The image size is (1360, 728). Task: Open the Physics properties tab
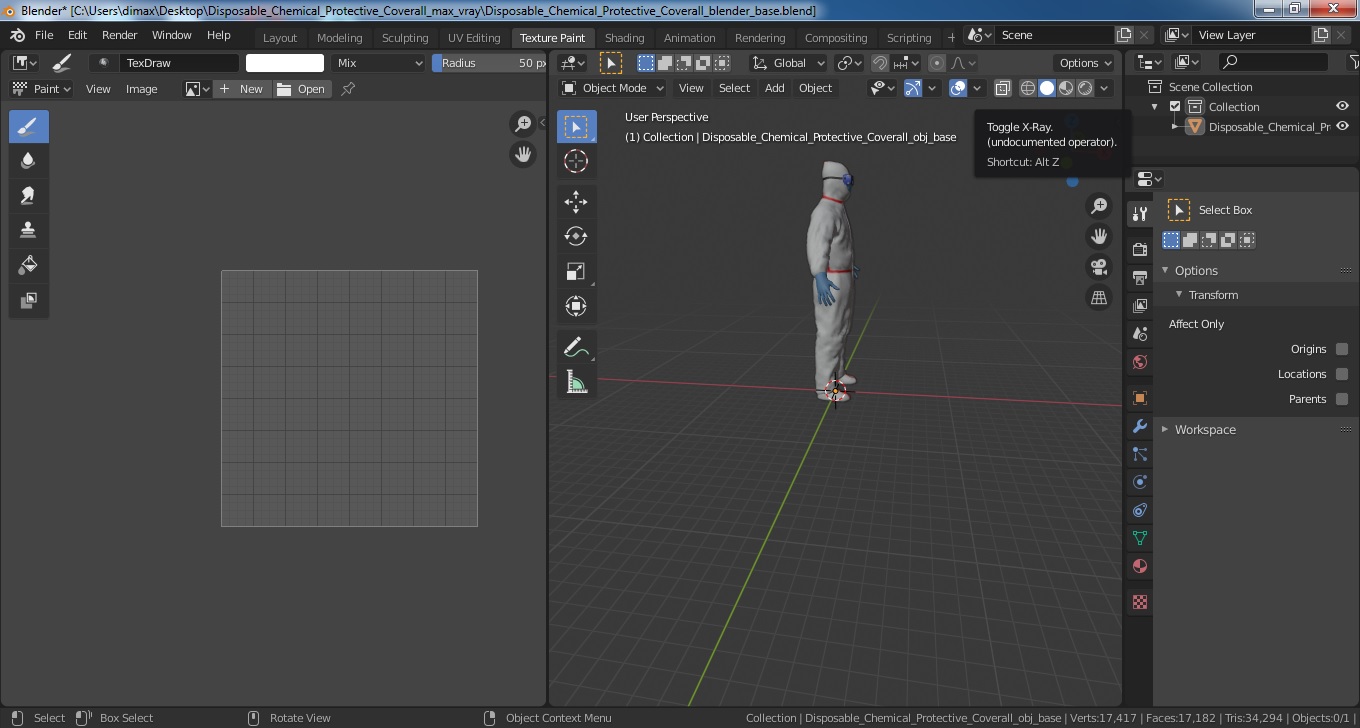pyautogui.click(x=1140, y=482)
